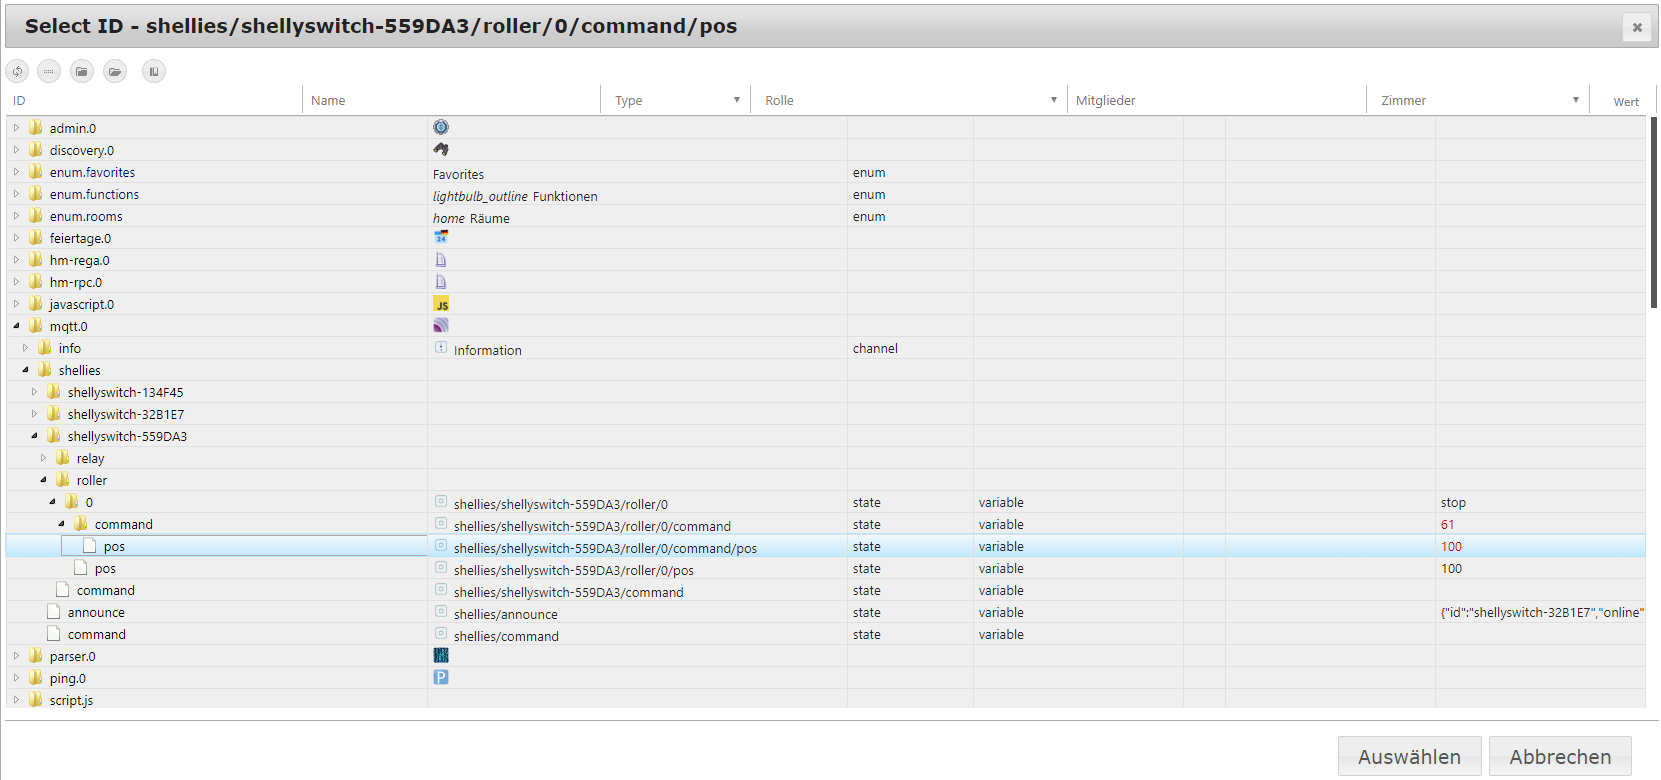
Task: Select the script.js tree row
Action: (x=826, y=700)
